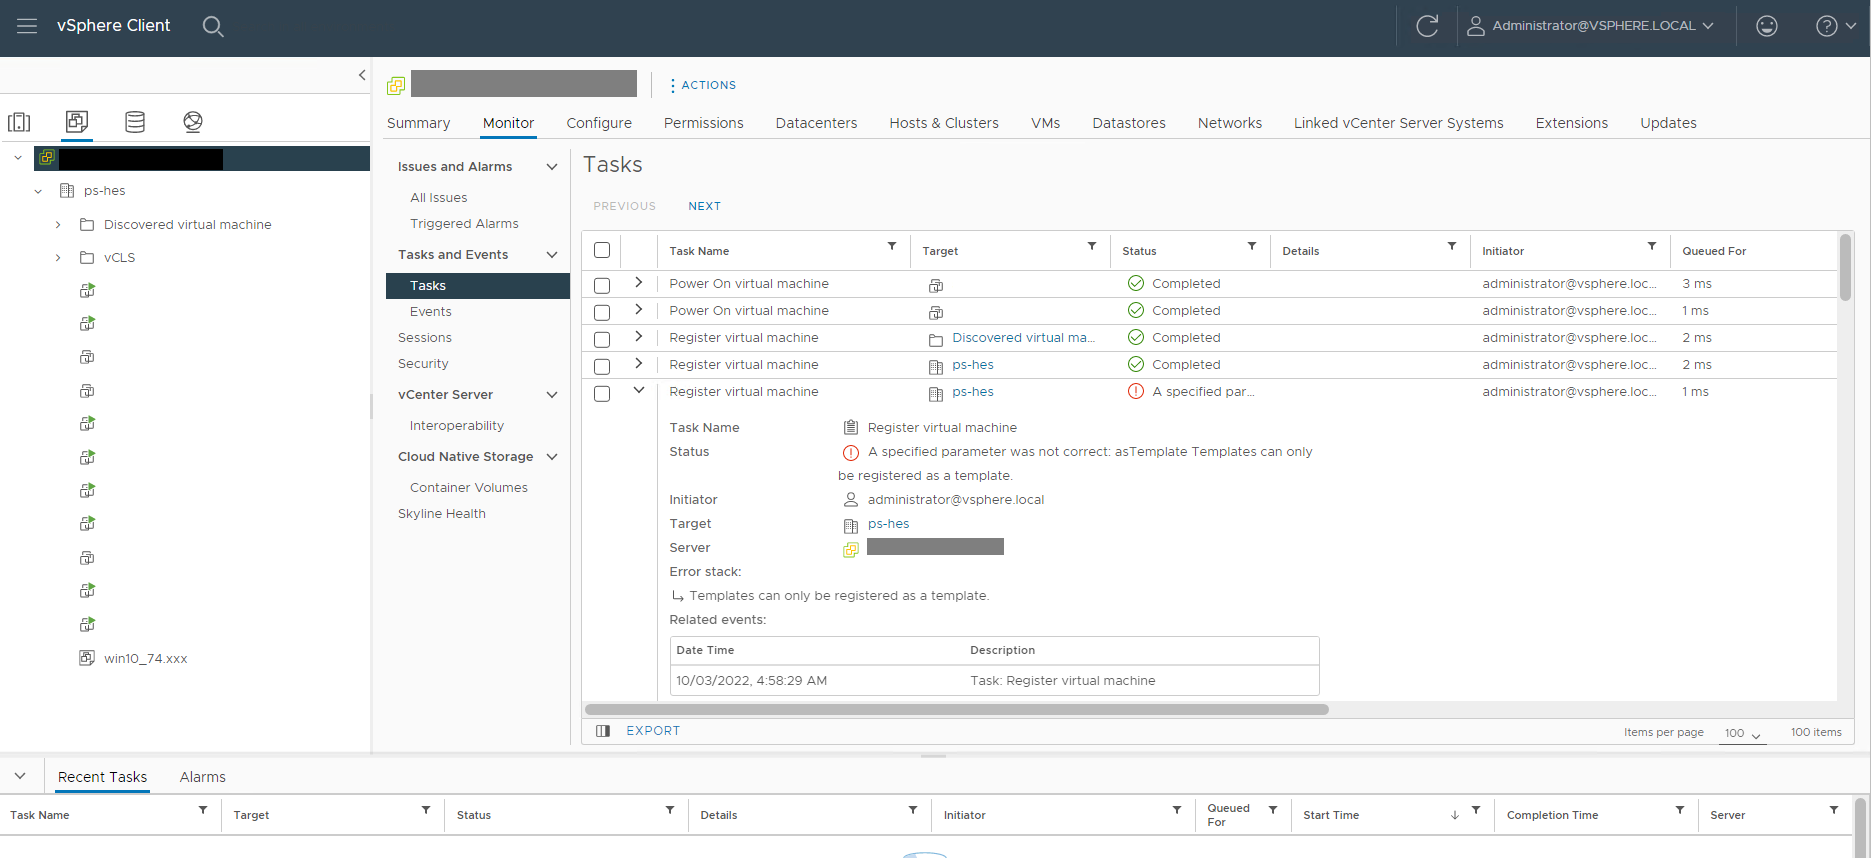Collapse the vCenter root tree node
Viewport: 1871px width, 858px height.
(18, 158)
